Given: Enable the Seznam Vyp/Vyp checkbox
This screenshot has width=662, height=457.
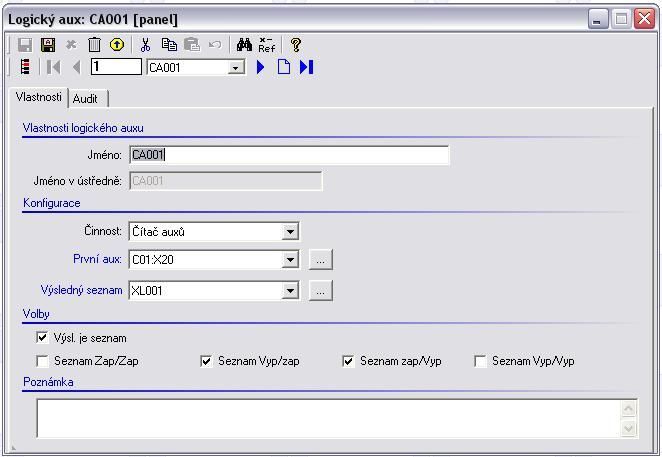Looking at the screenshot, I should point(480,361).
